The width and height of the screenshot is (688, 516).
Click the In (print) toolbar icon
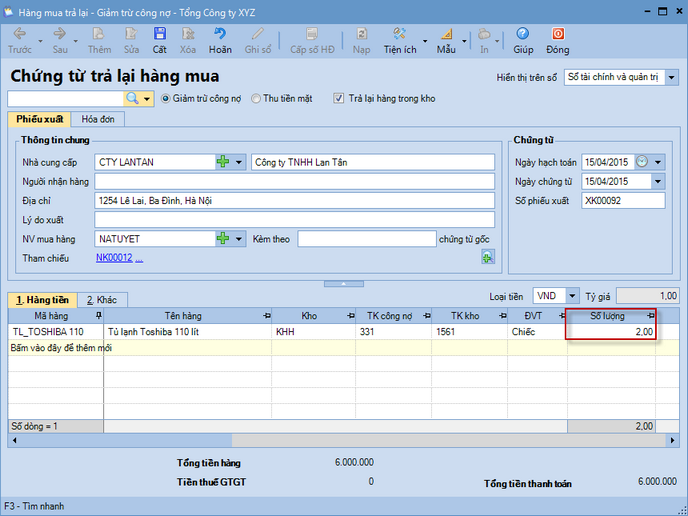[x=484, y=34]
